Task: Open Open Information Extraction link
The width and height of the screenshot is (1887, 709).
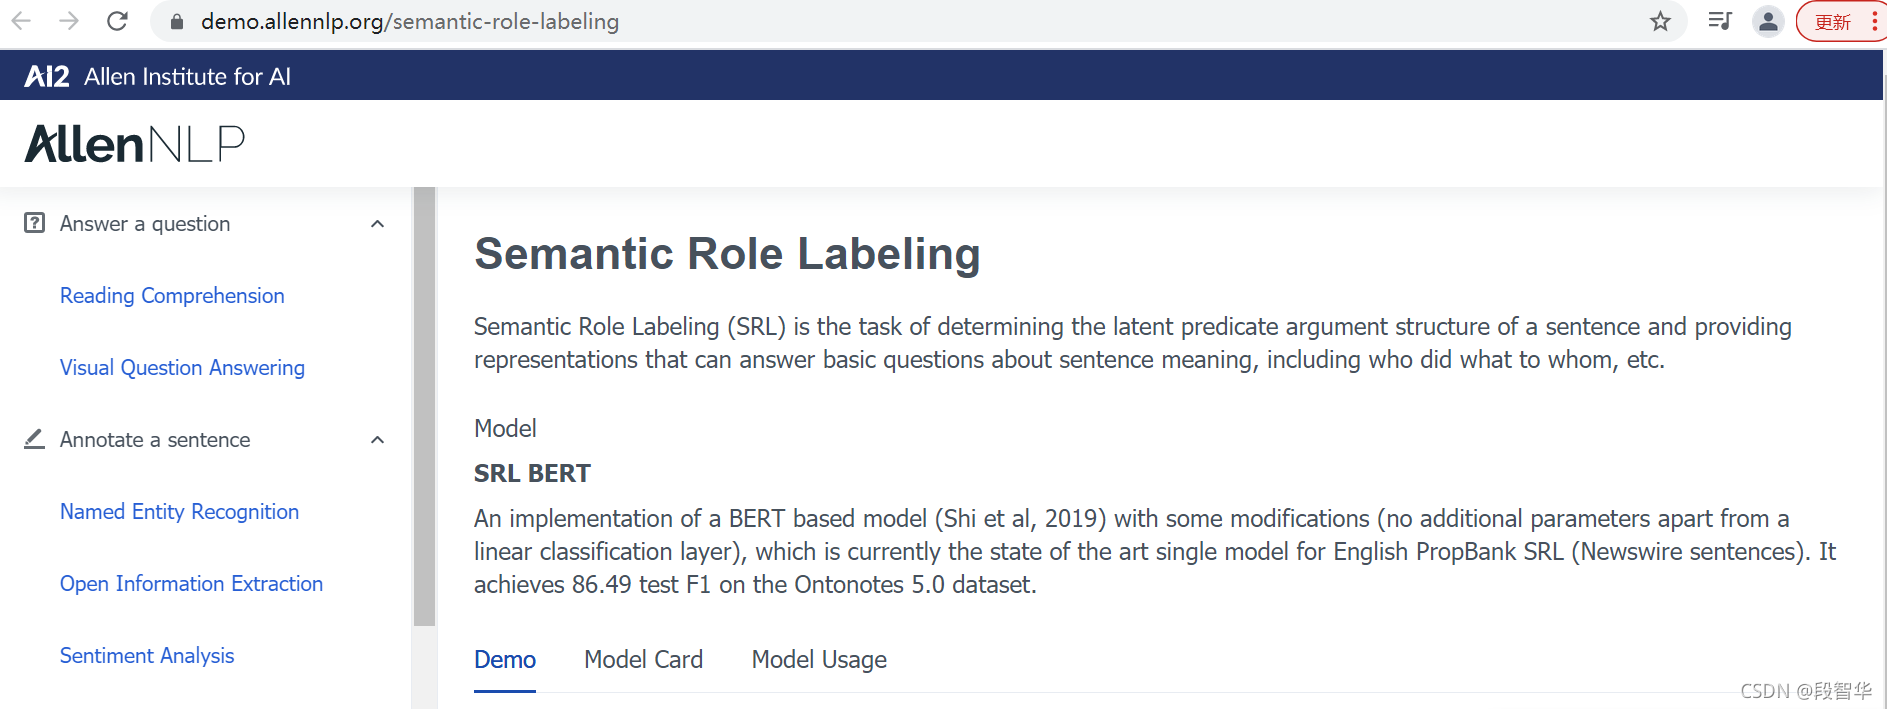Action: coord(191,584)
